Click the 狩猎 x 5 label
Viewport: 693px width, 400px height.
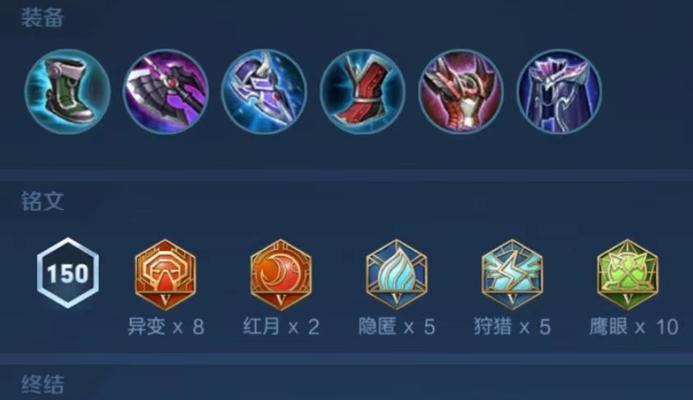click(512, 327)
